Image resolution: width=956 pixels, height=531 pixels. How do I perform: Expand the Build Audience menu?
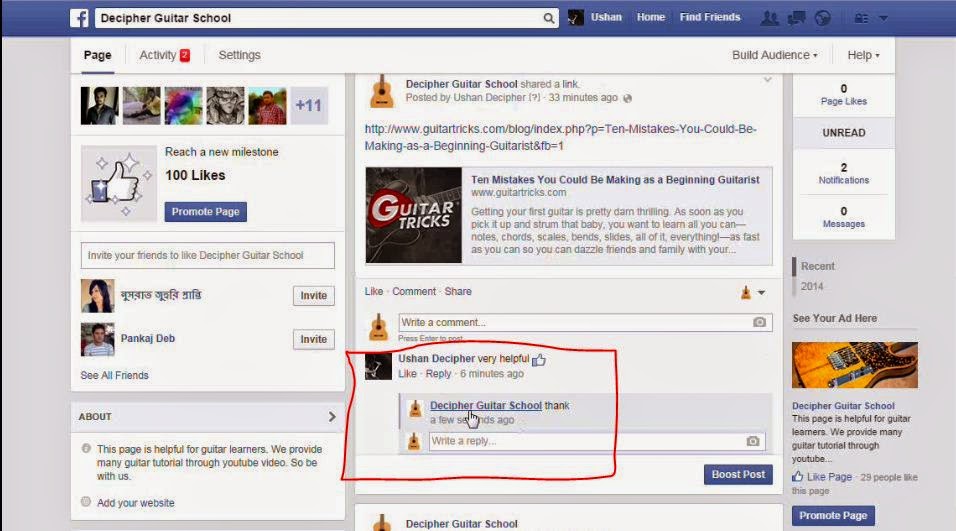click(774, 55)
